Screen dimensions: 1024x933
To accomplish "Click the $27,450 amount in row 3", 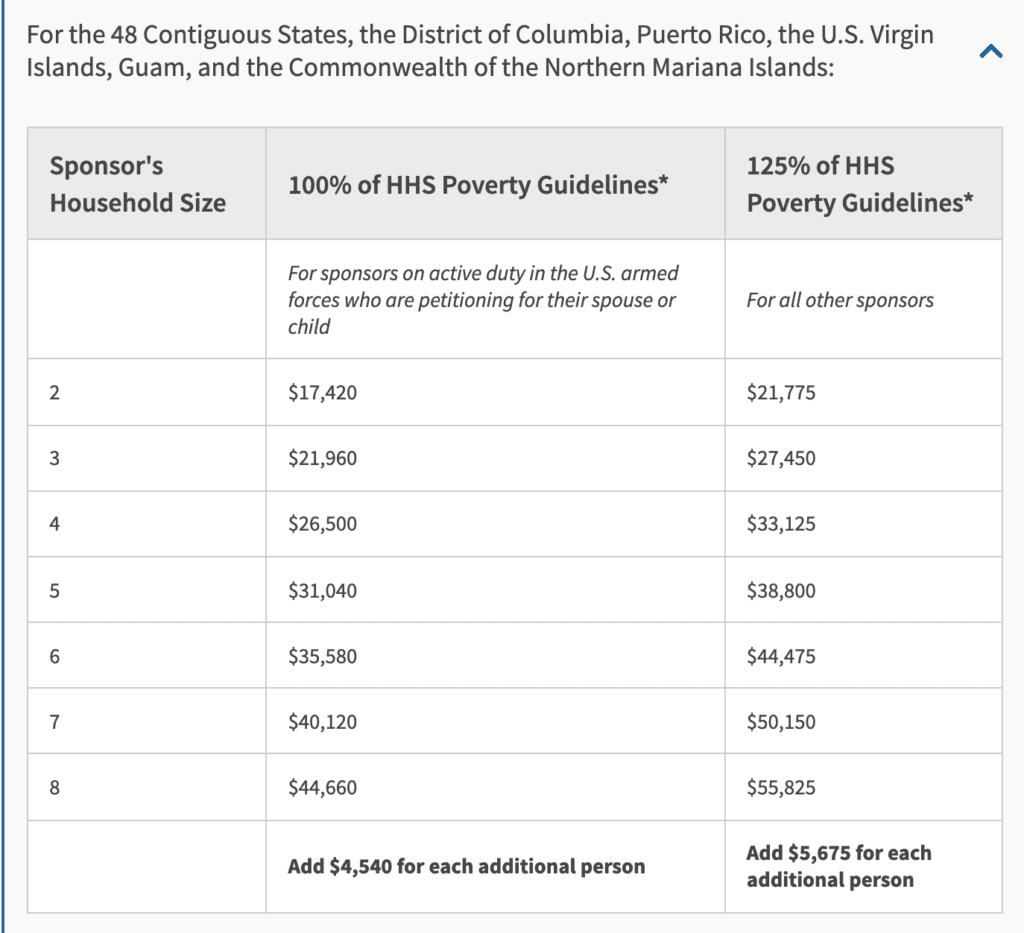I will tap(781, 458).
